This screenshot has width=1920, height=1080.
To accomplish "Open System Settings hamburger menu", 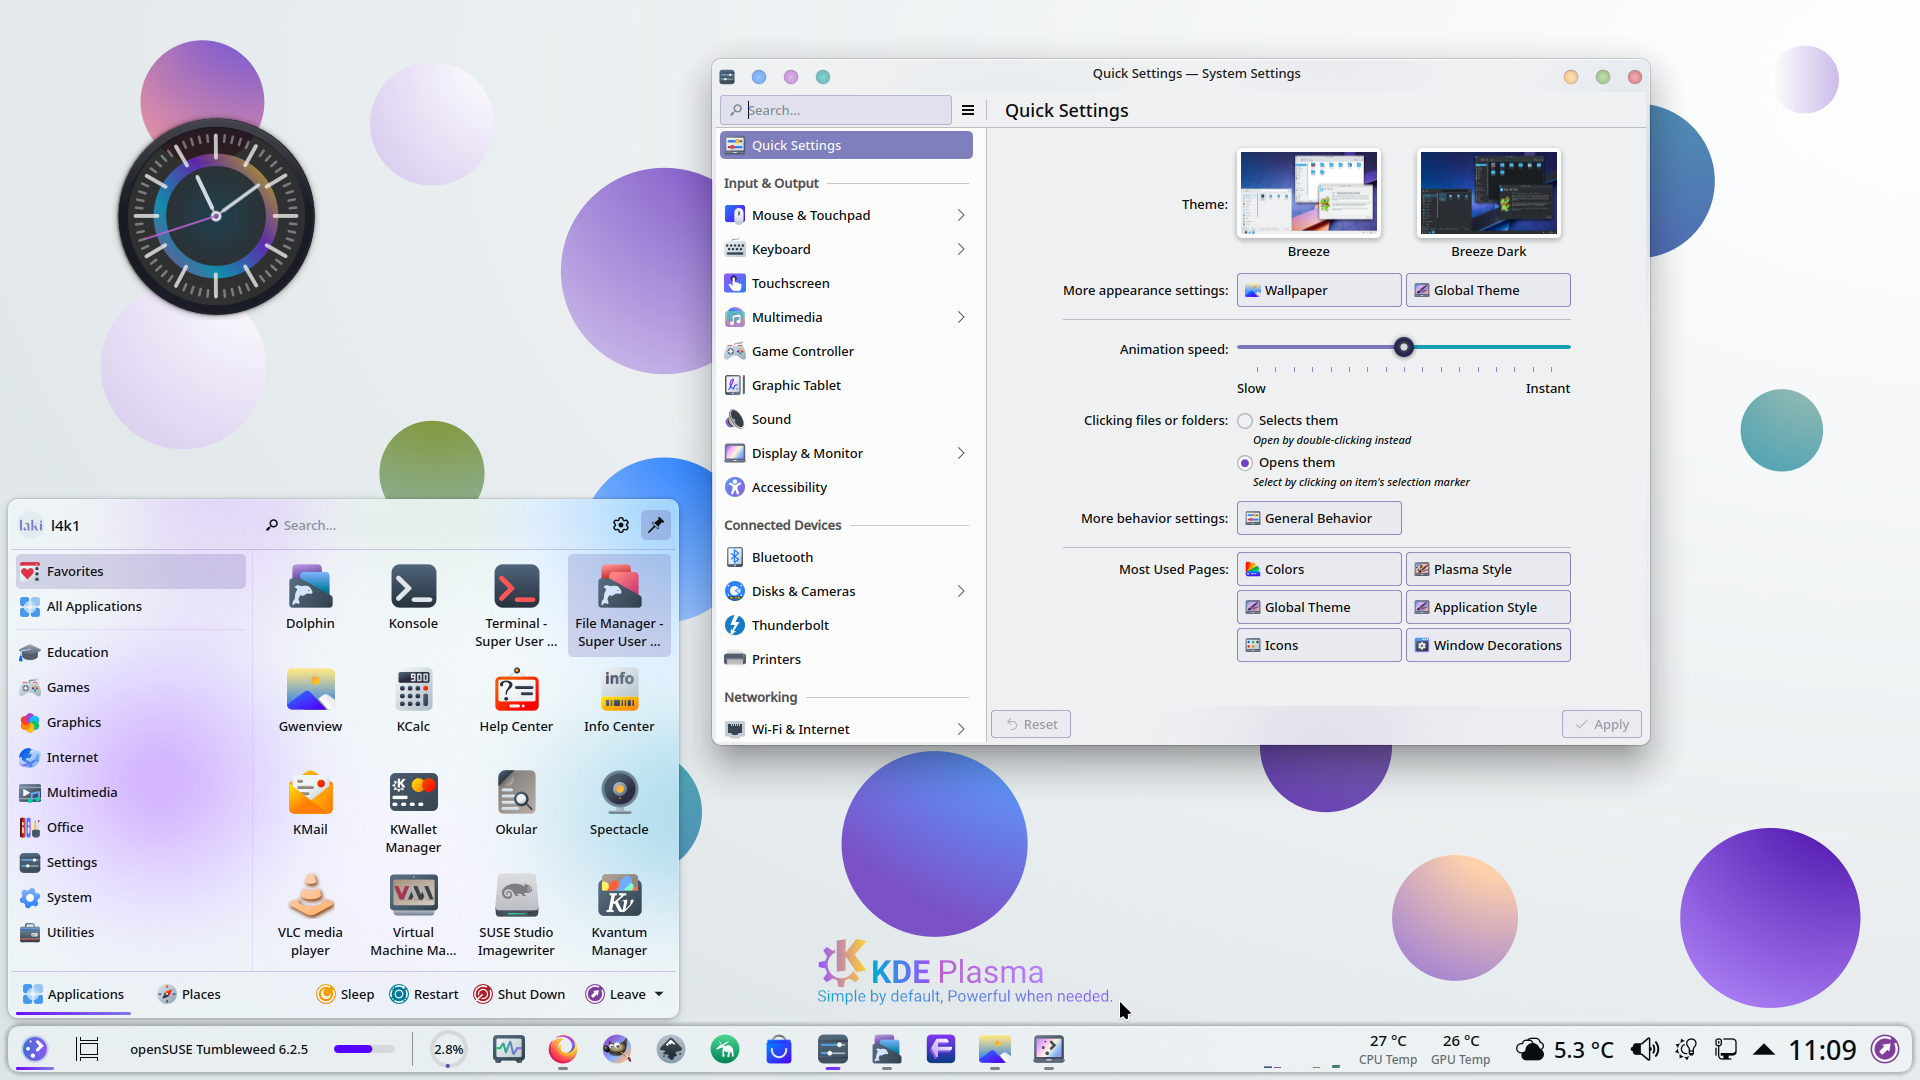I will (x=968, y=110).
